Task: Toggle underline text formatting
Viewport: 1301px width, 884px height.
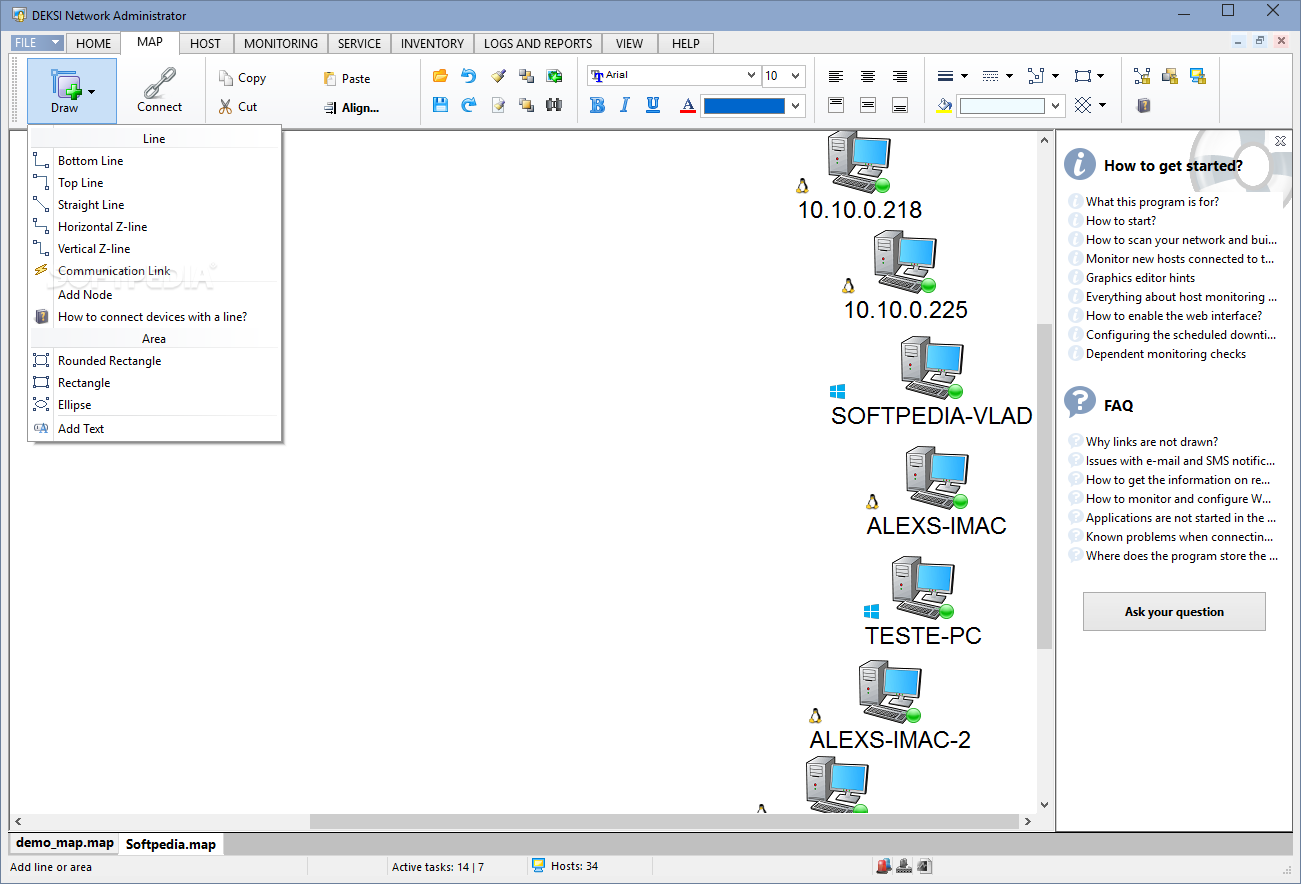Action: [653, 105]
